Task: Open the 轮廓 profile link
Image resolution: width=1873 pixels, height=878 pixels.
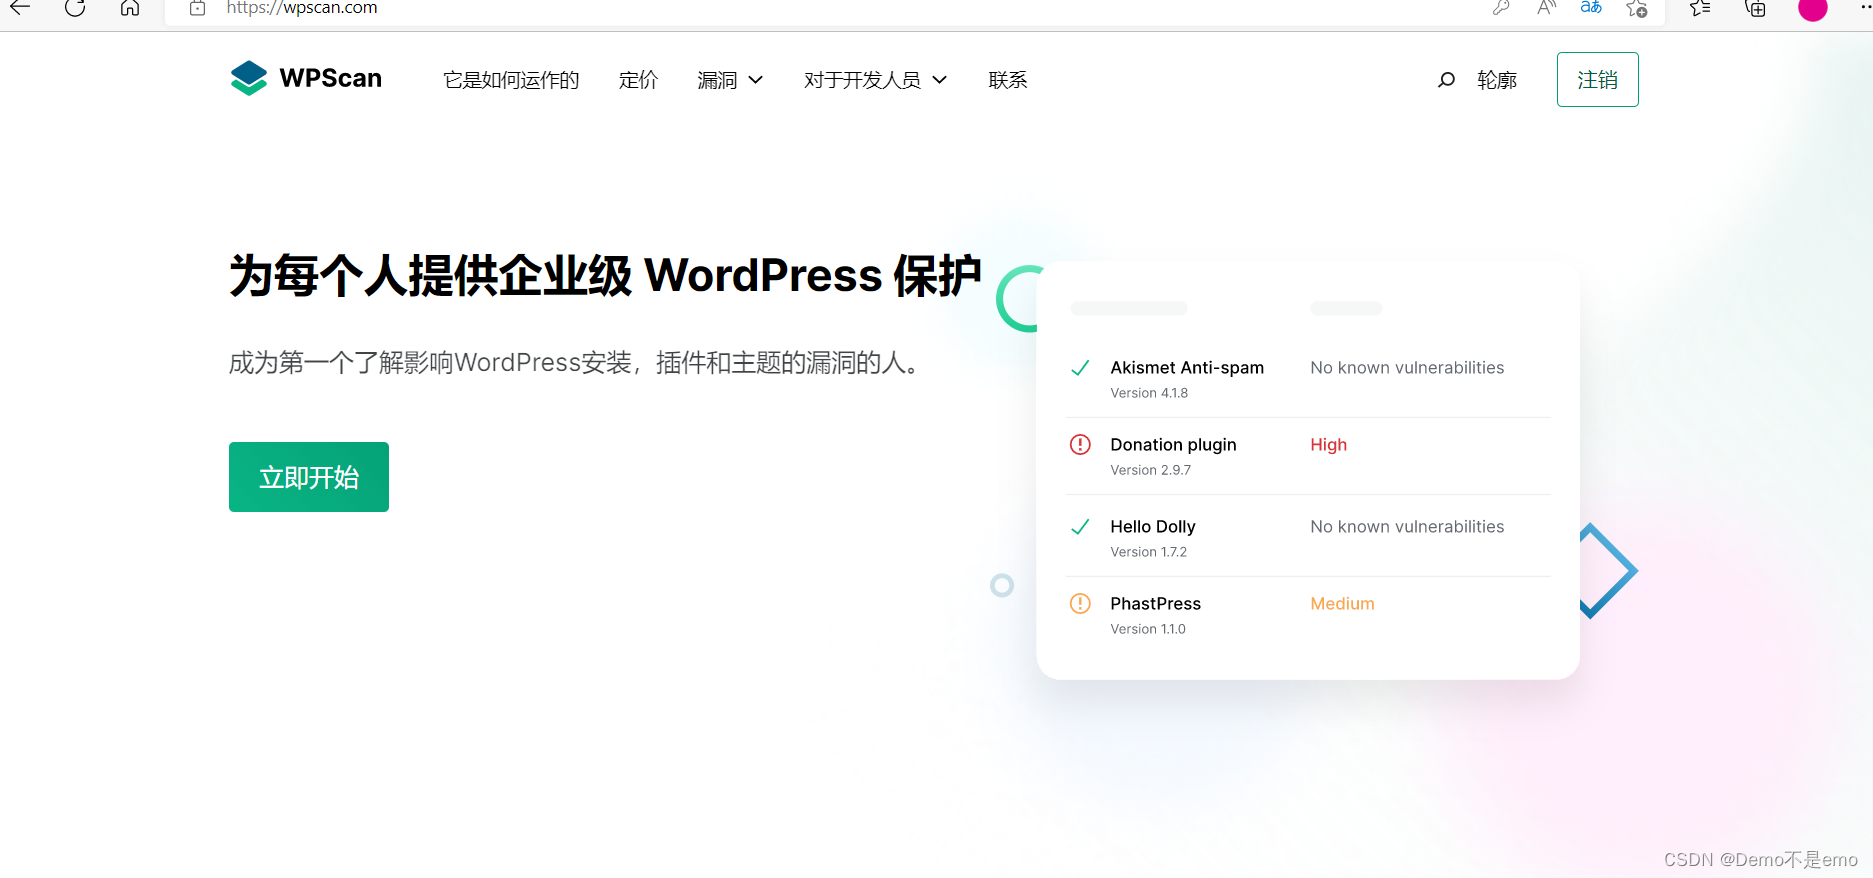Action: 1497,80
